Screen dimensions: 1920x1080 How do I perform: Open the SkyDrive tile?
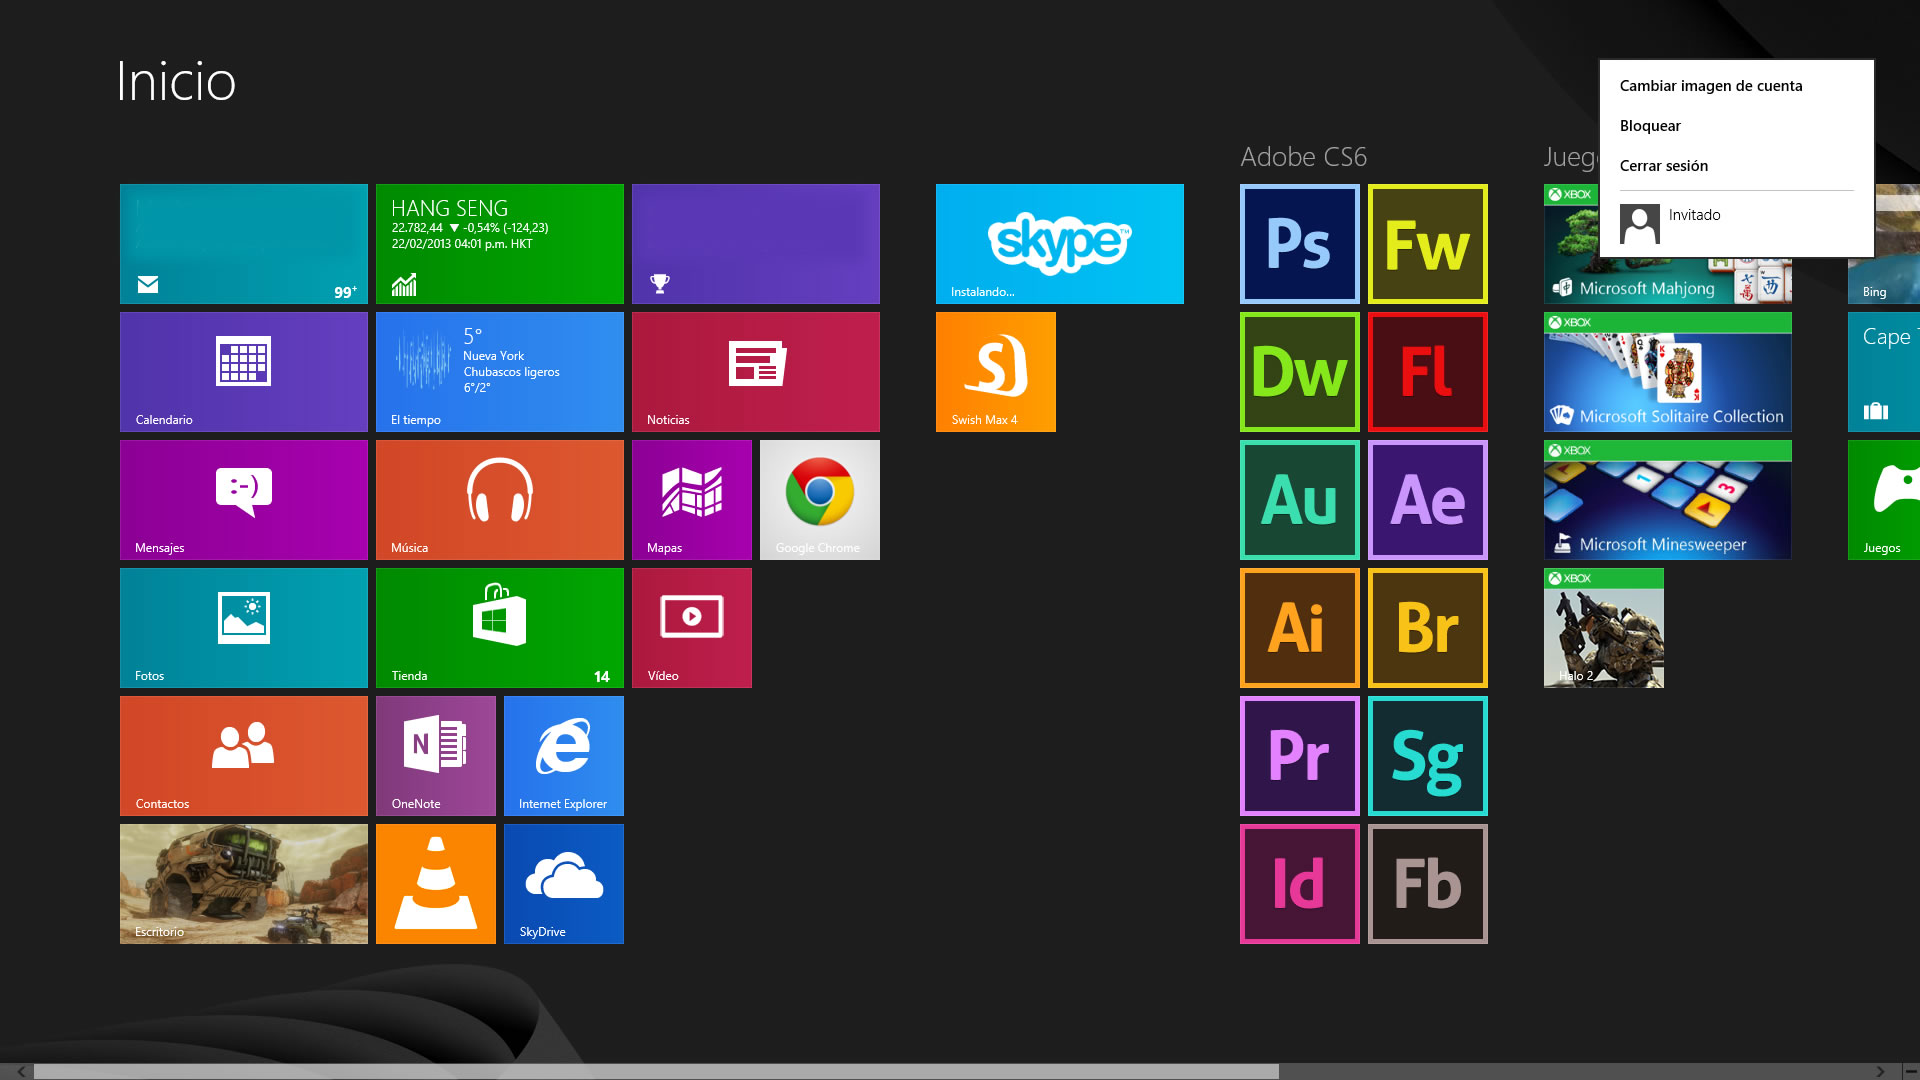click(564, 884)
